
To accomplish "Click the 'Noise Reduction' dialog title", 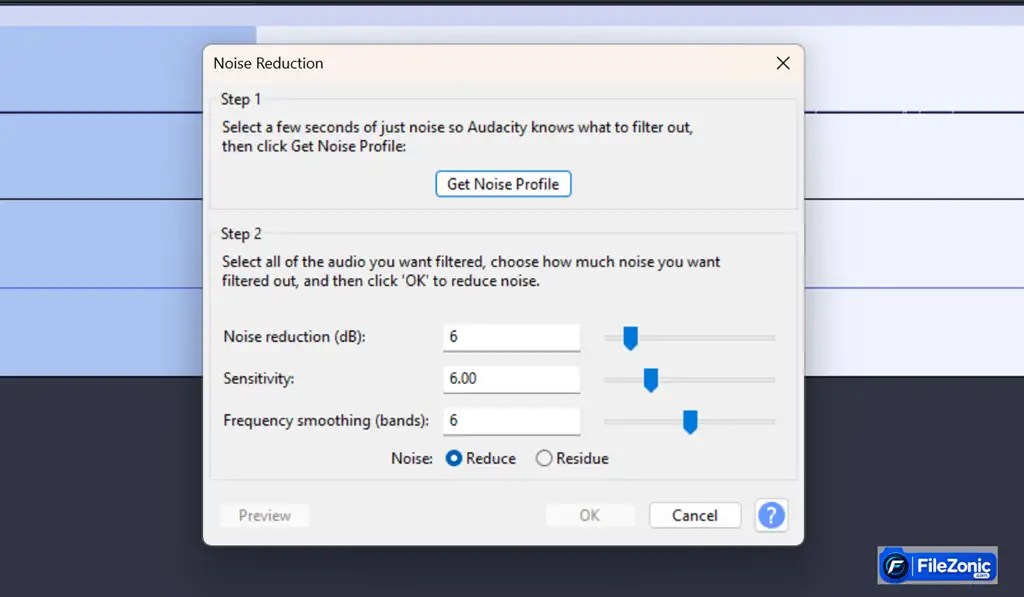I will point(268,63).
